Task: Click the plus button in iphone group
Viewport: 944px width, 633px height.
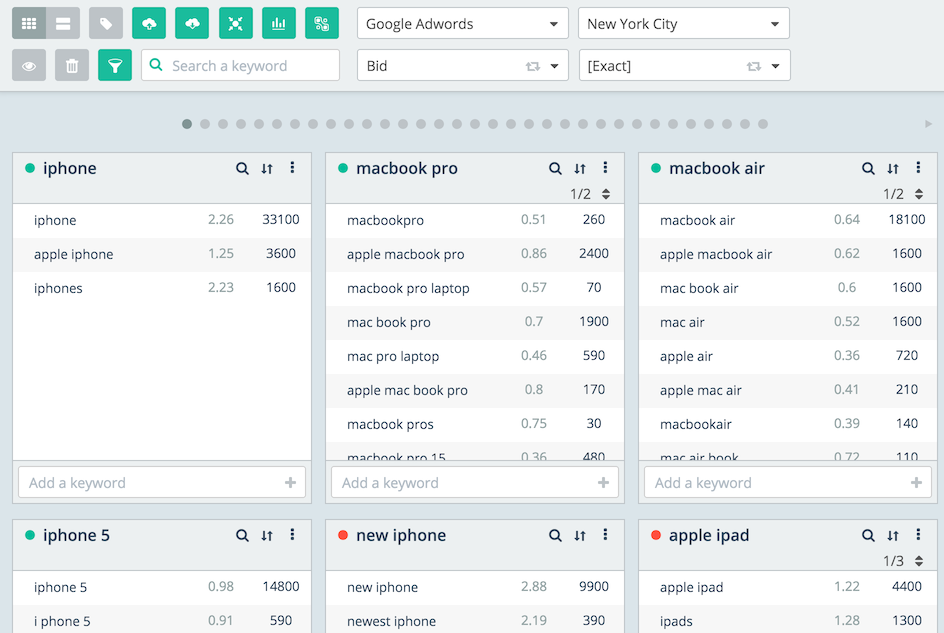Action: (290, 483)
